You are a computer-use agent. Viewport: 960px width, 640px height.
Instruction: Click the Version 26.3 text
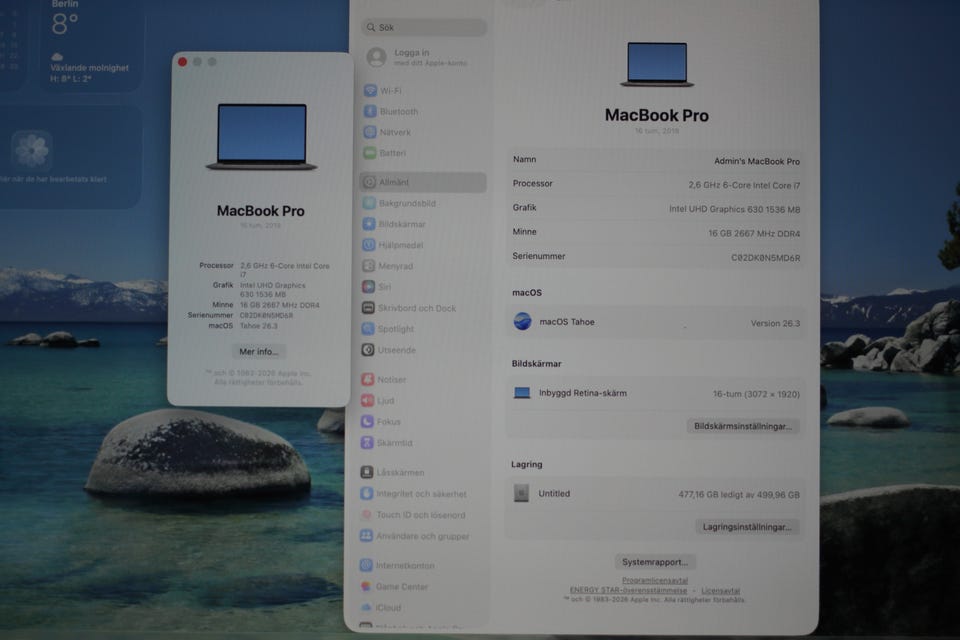point(775,323)
